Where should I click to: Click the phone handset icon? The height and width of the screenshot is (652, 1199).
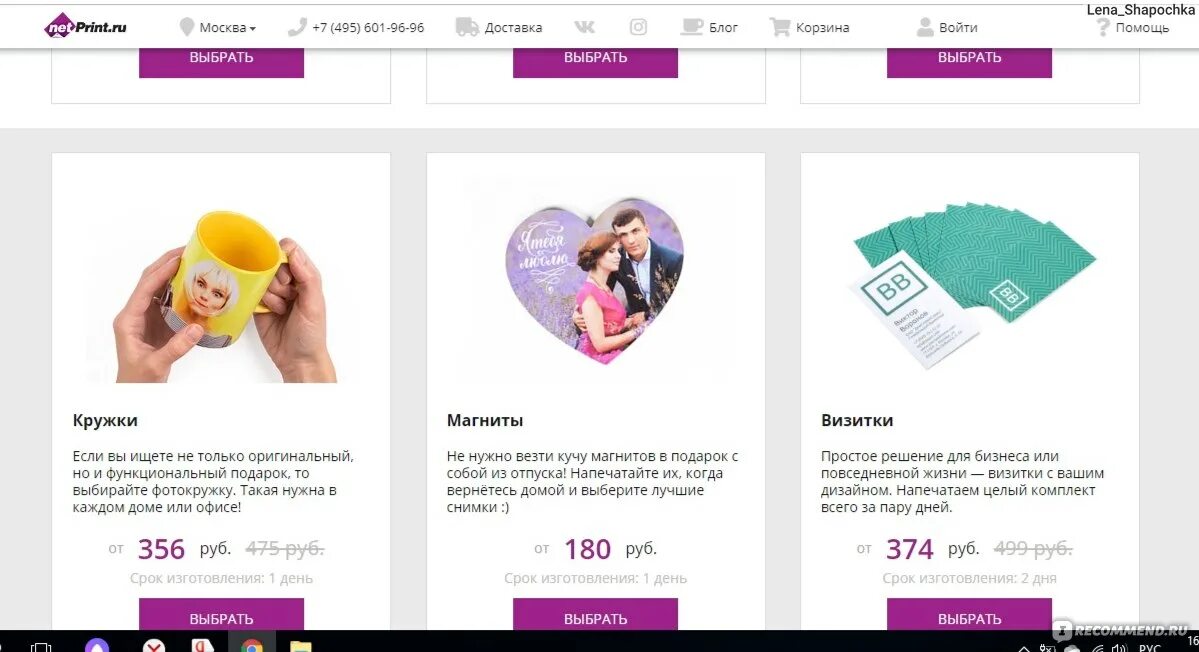(297, 27)
